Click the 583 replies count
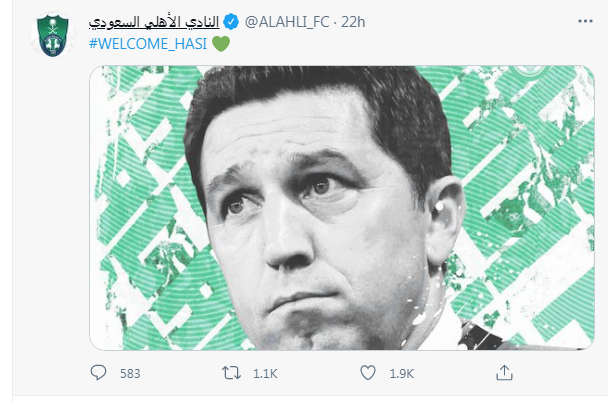Viewport: 608px width, 402px height. [129, 374]
